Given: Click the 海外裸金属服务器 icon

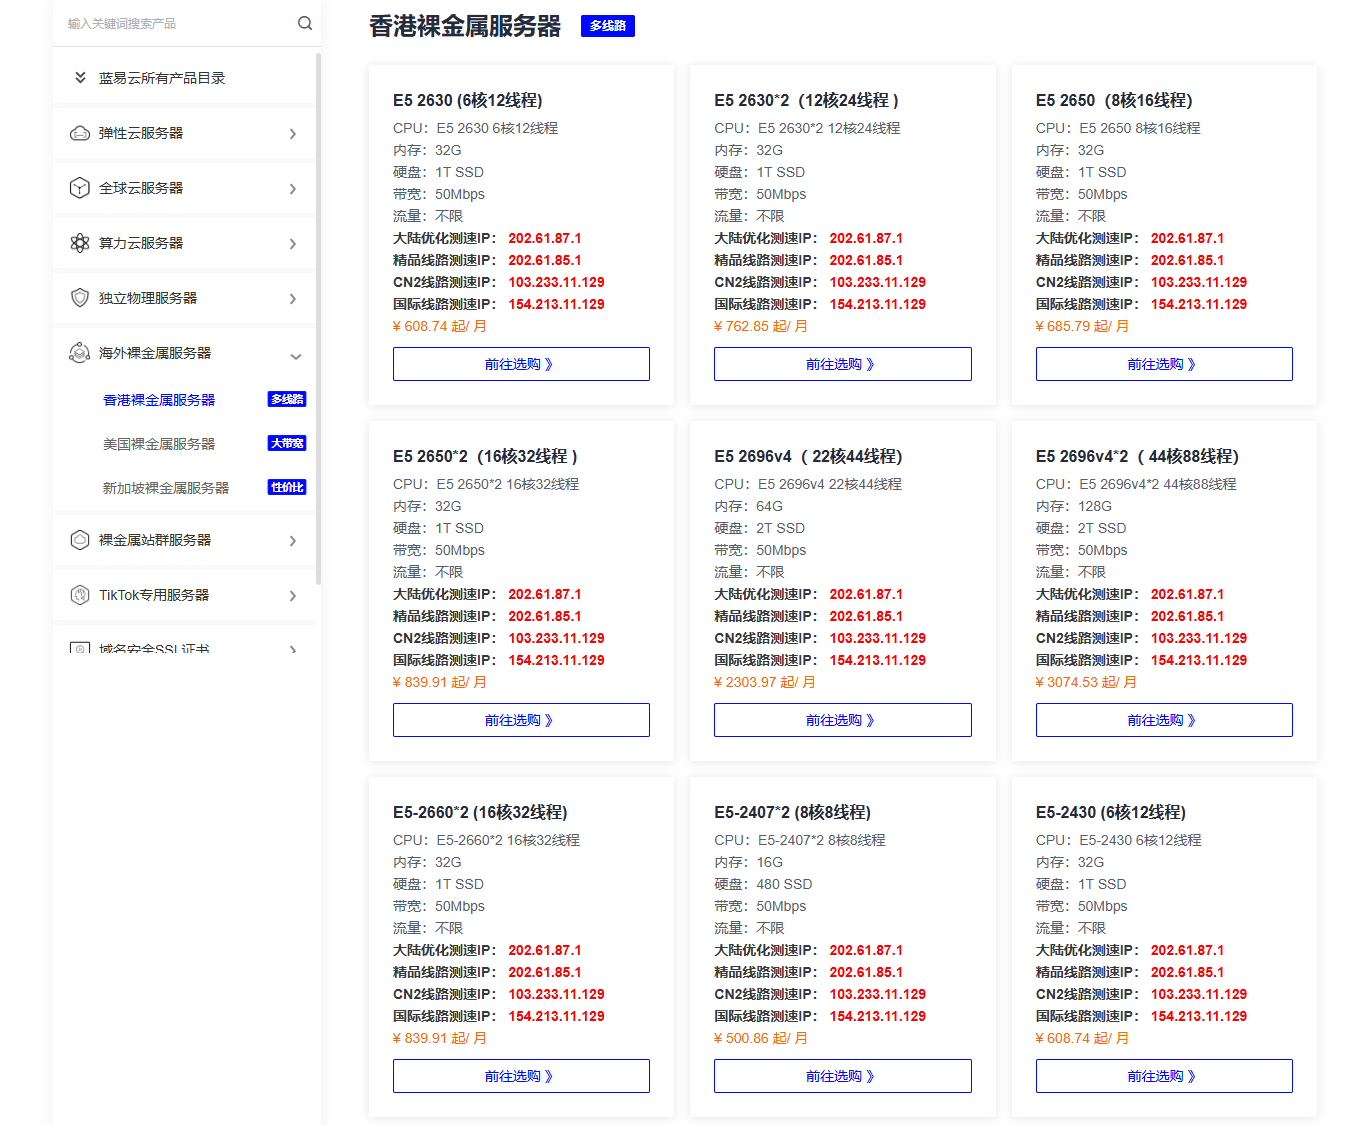Looking at the screenshot, I should click(80, 353).
